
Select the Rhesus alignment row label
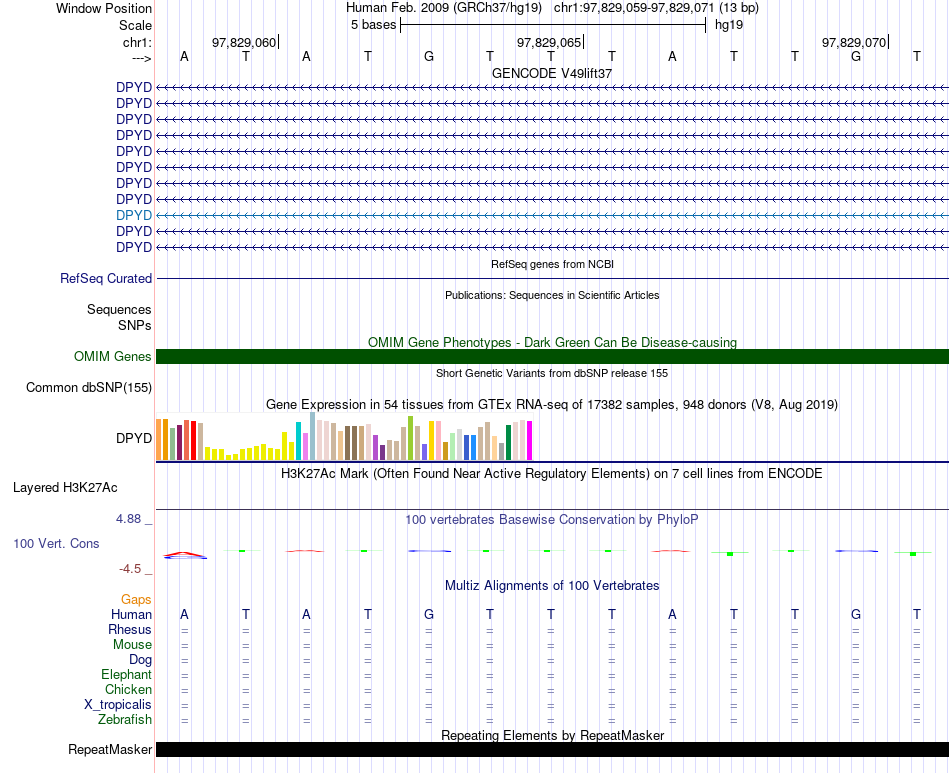point(130,629)
